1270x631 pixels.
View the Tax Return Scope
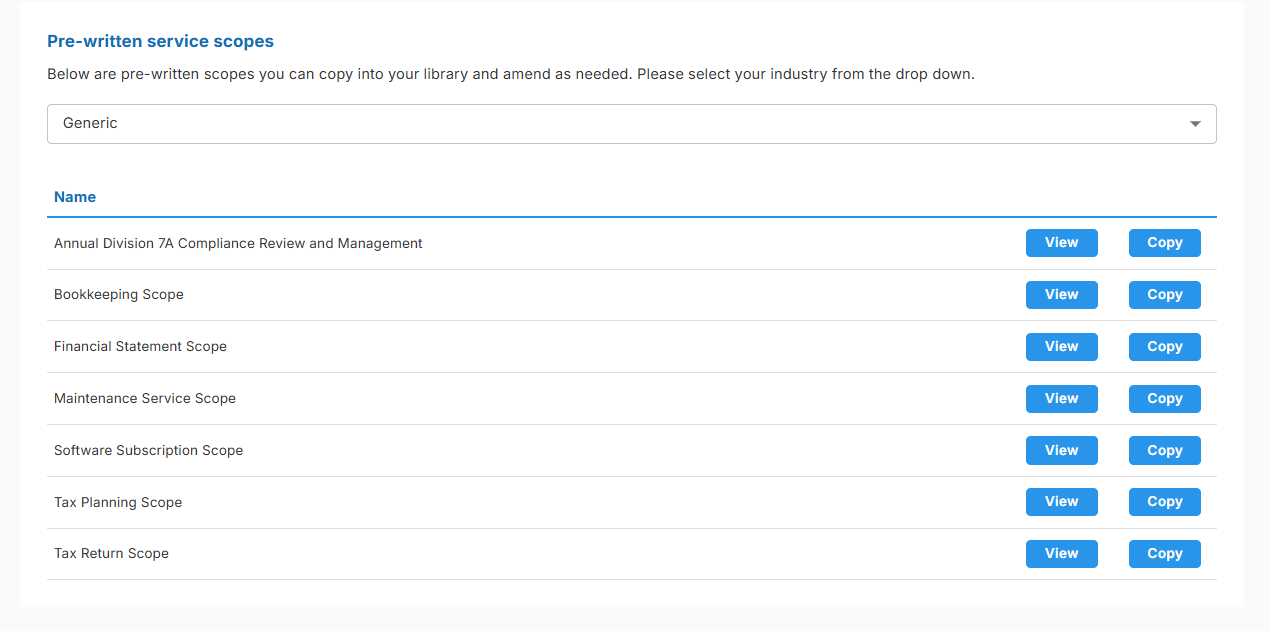click(x=1061, y=554)
